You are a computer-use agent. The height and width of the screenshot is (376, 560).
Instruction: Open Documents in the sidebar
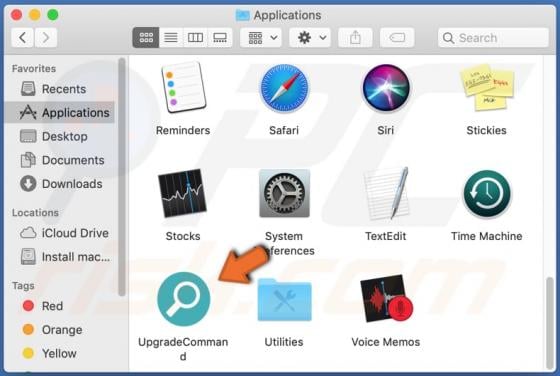pos(60,160)
